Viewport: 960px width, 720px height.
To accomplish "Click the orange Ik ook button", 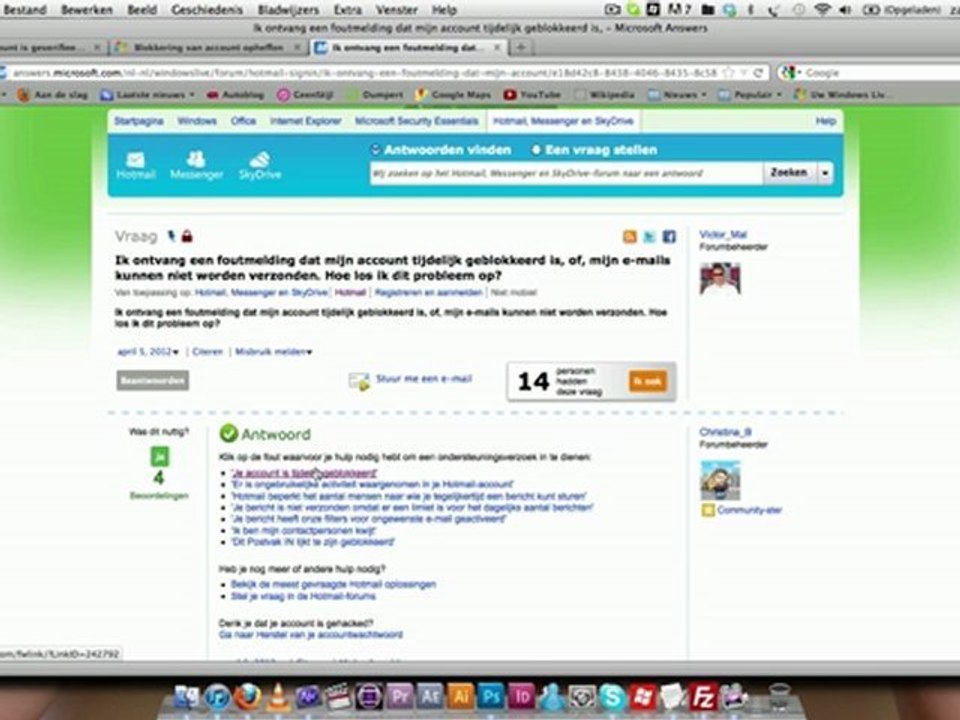I will coord(648,381).
